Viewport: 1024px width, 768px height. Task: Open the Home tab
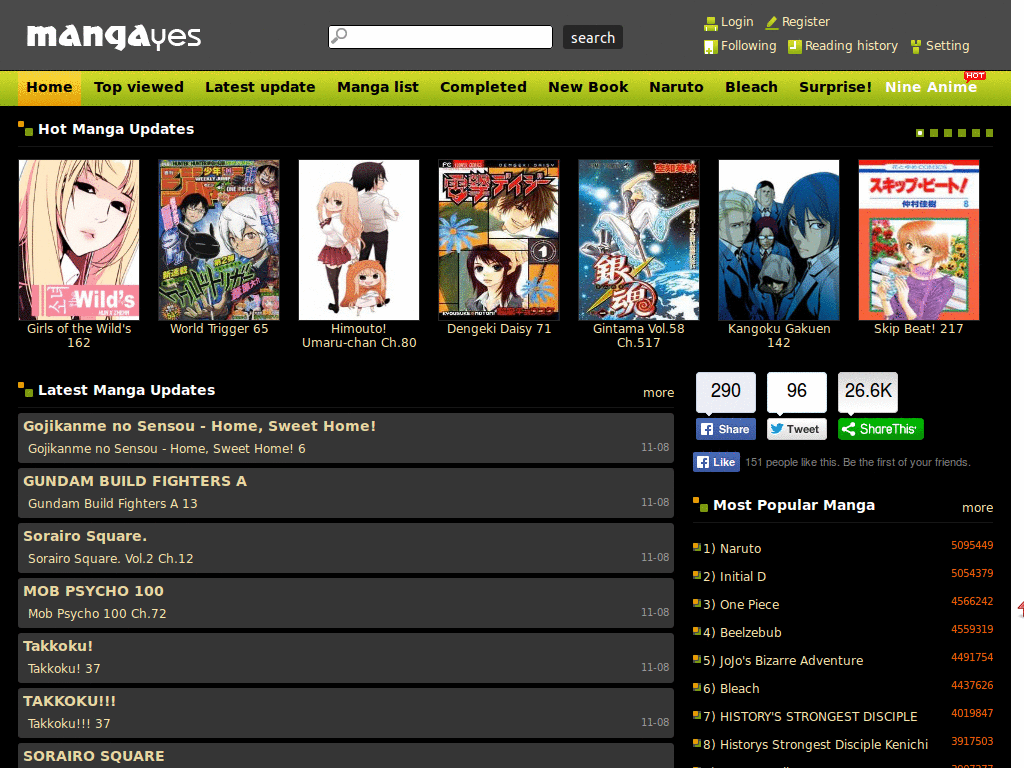(x=50, y=88)
